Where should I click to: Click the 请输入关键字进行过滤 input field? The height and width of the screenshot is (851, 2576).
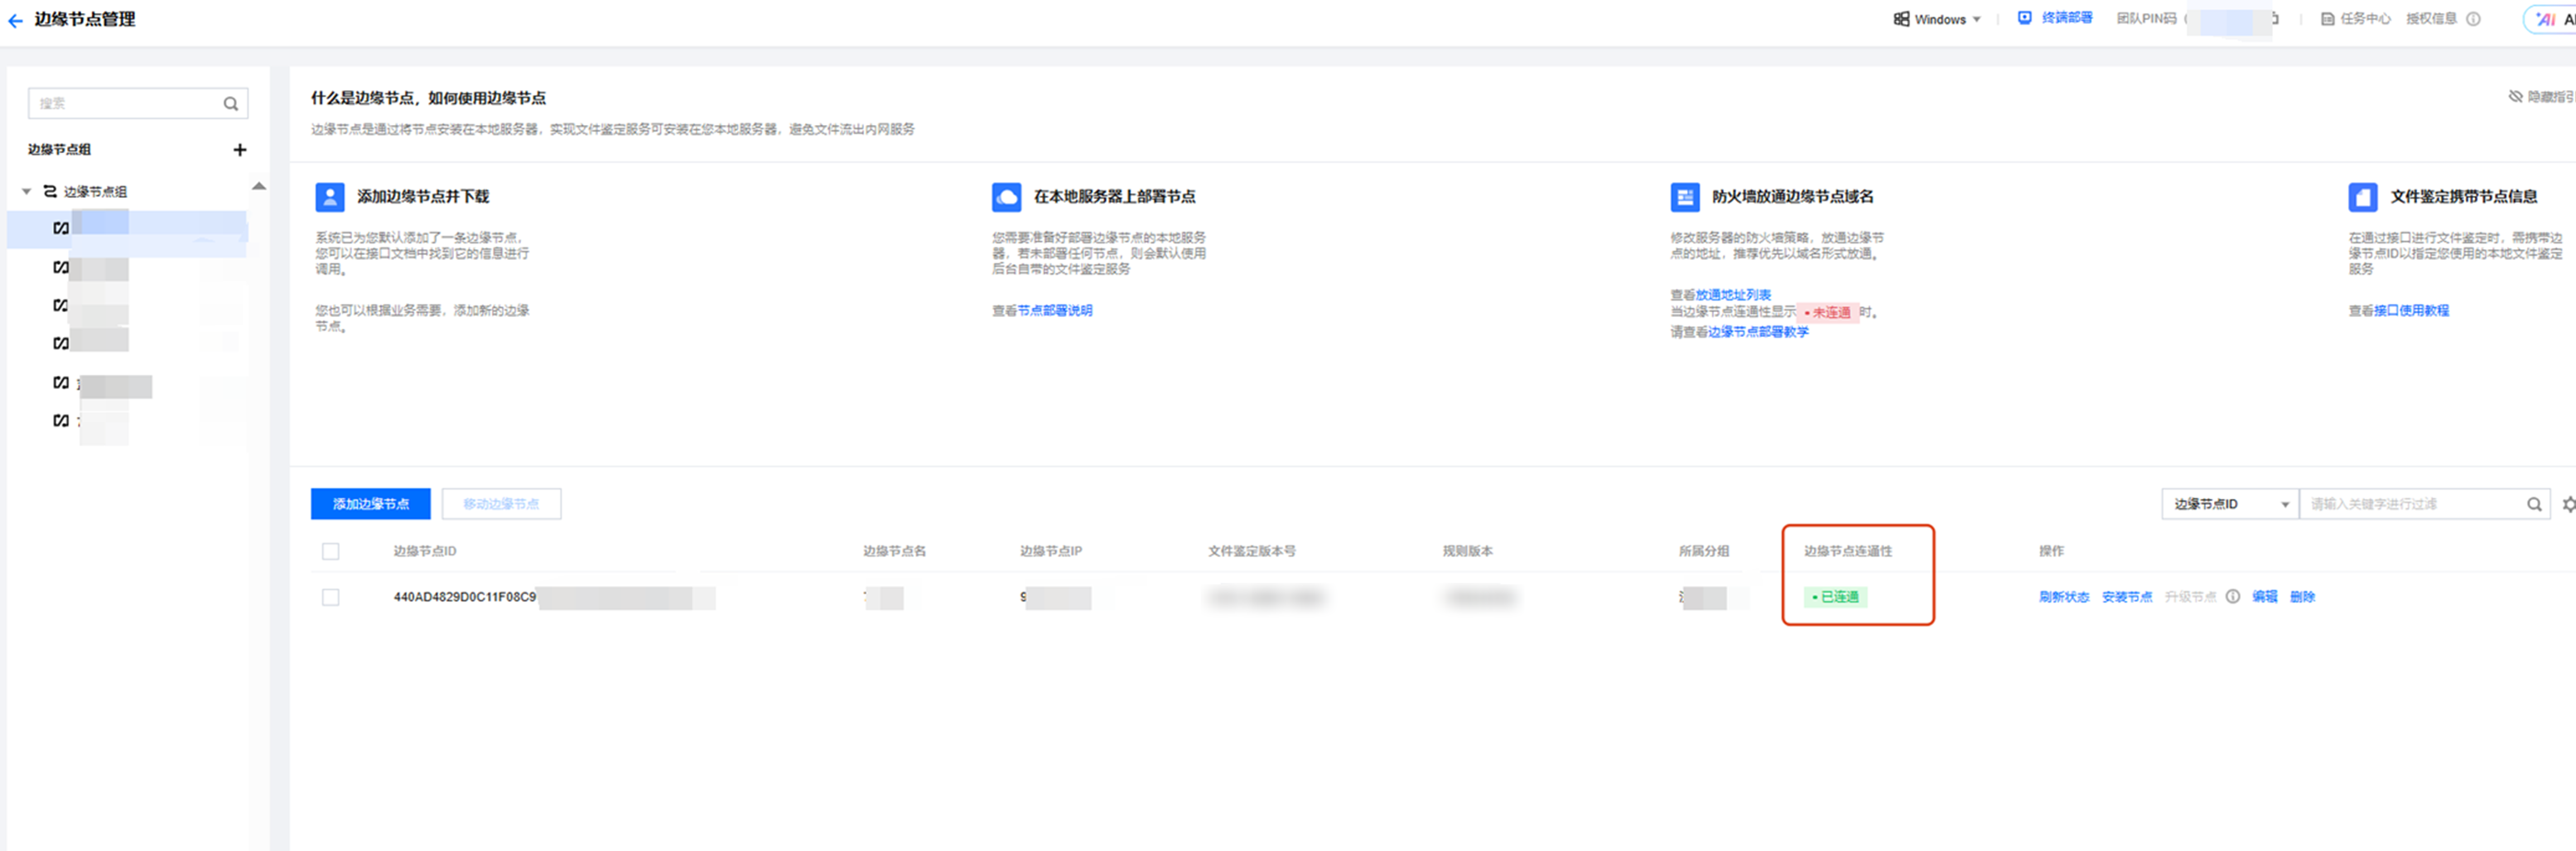coord(2410,504)
